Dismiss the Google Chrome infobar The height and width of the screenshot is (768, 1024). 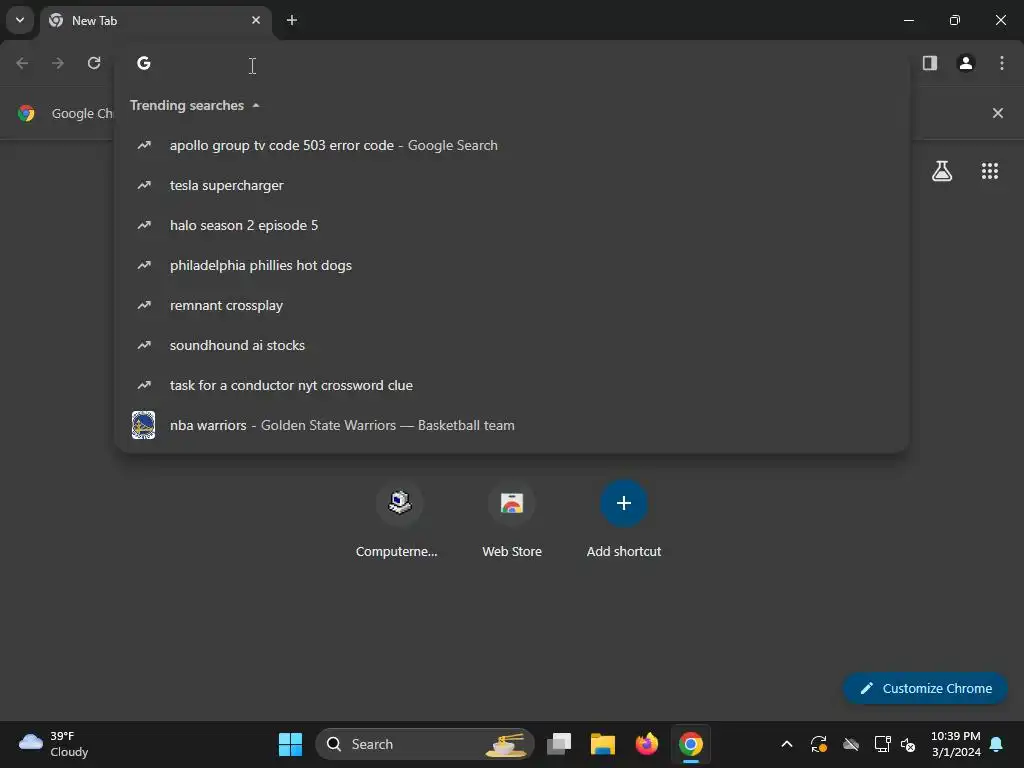pyautogui.click(x=998, y=113)
